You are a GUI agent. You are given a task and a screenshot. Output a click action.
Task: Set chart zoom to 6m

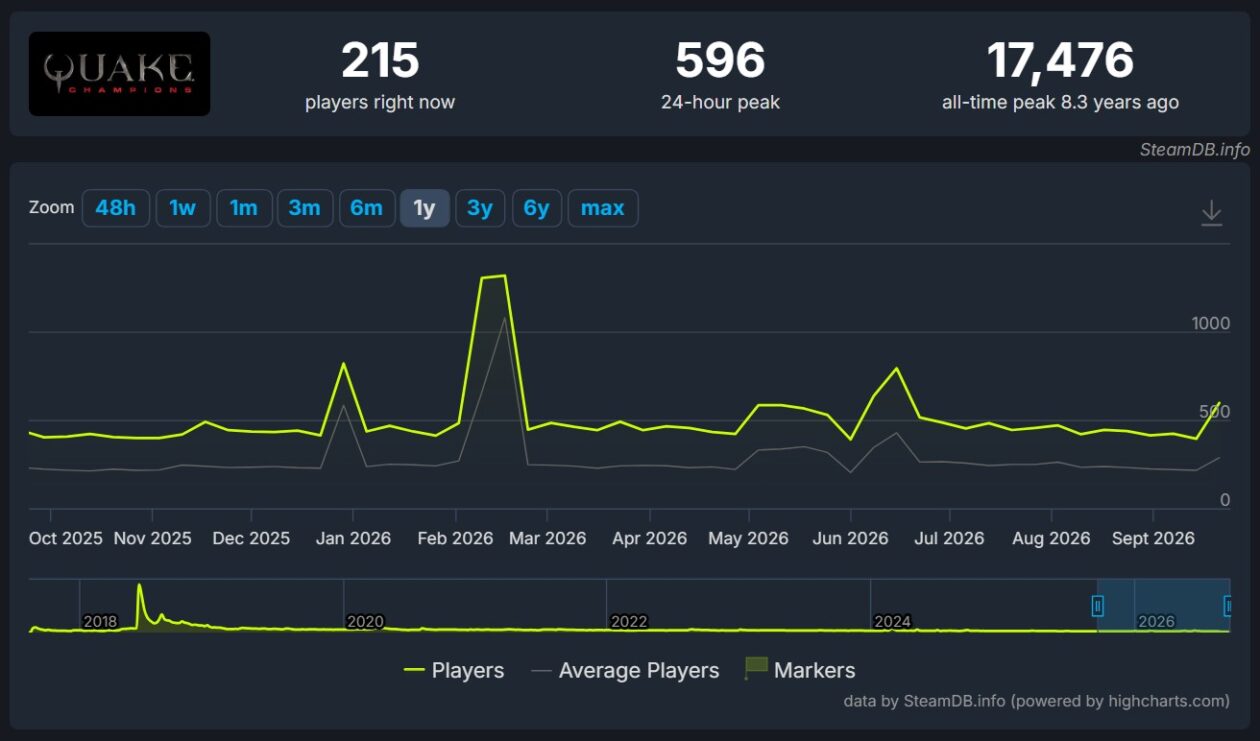(x=367, y=208)
